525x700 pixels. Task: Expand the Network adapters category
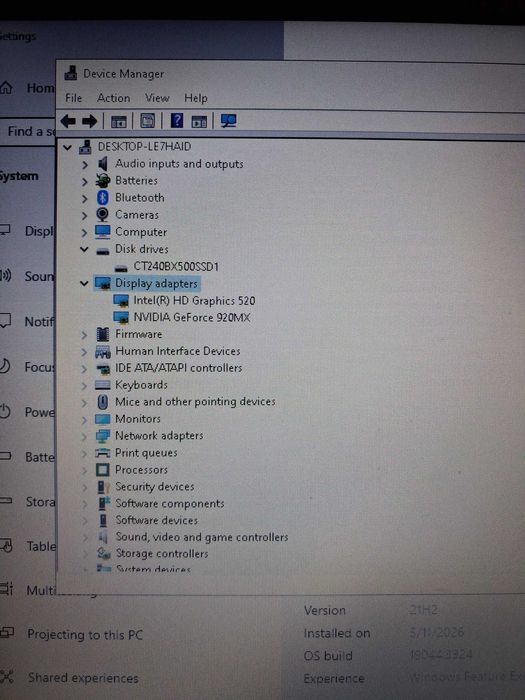coord(84,437)
